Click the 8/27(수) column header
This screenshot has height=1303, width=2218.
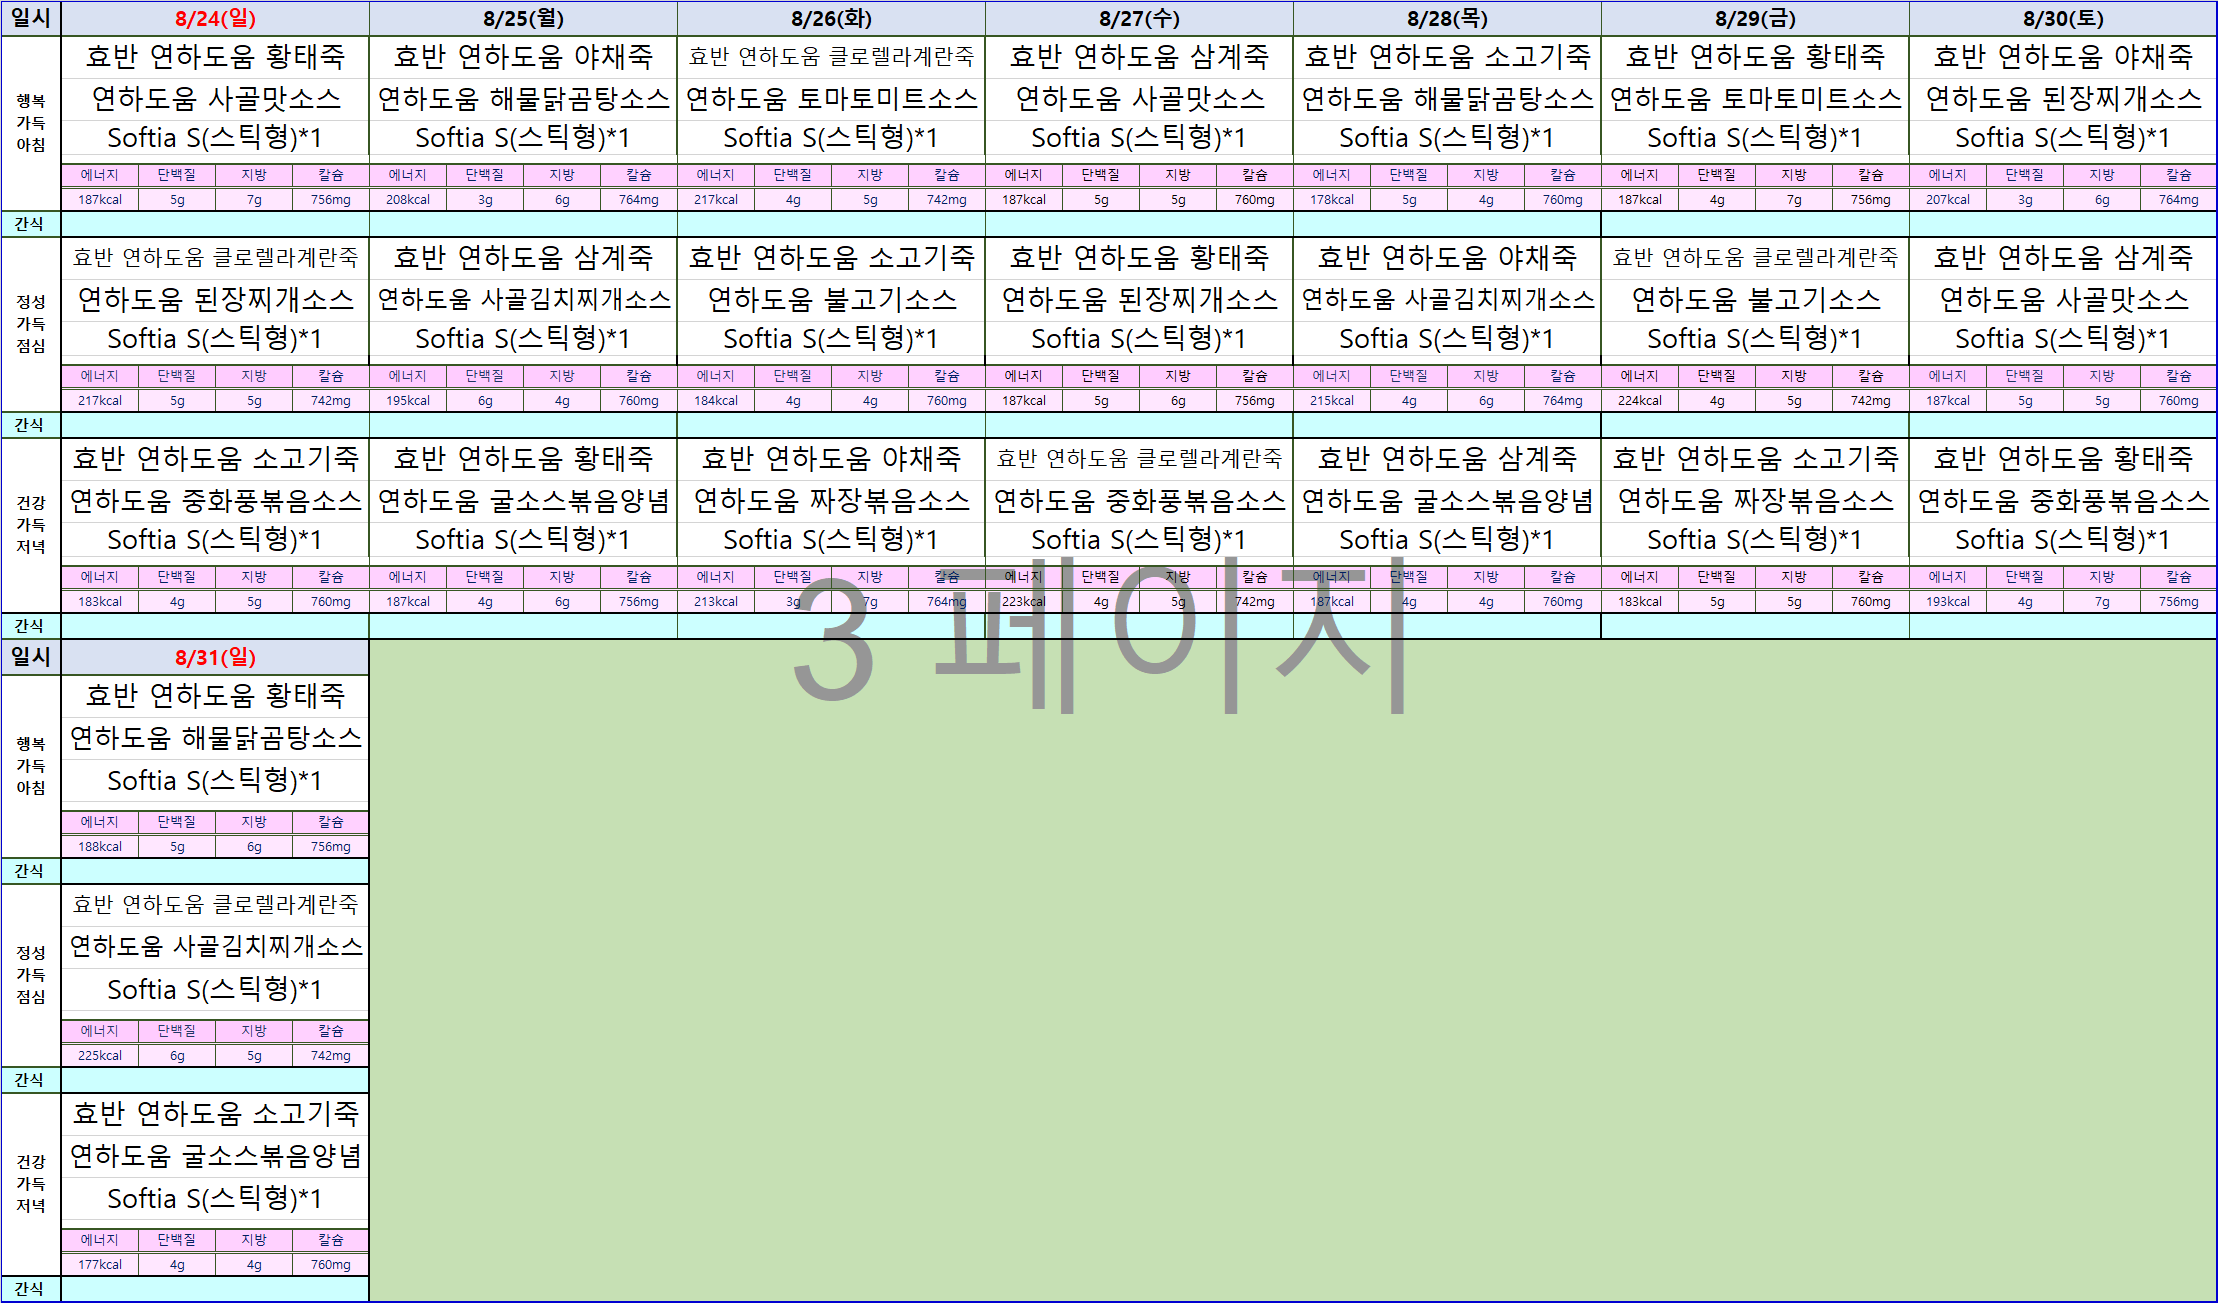1139,19
